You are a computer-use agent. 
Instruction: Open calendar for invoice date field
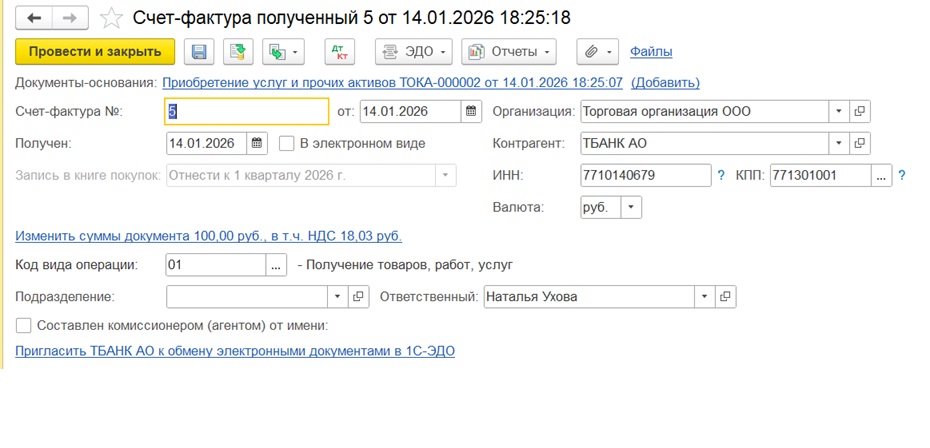point(471,111)
